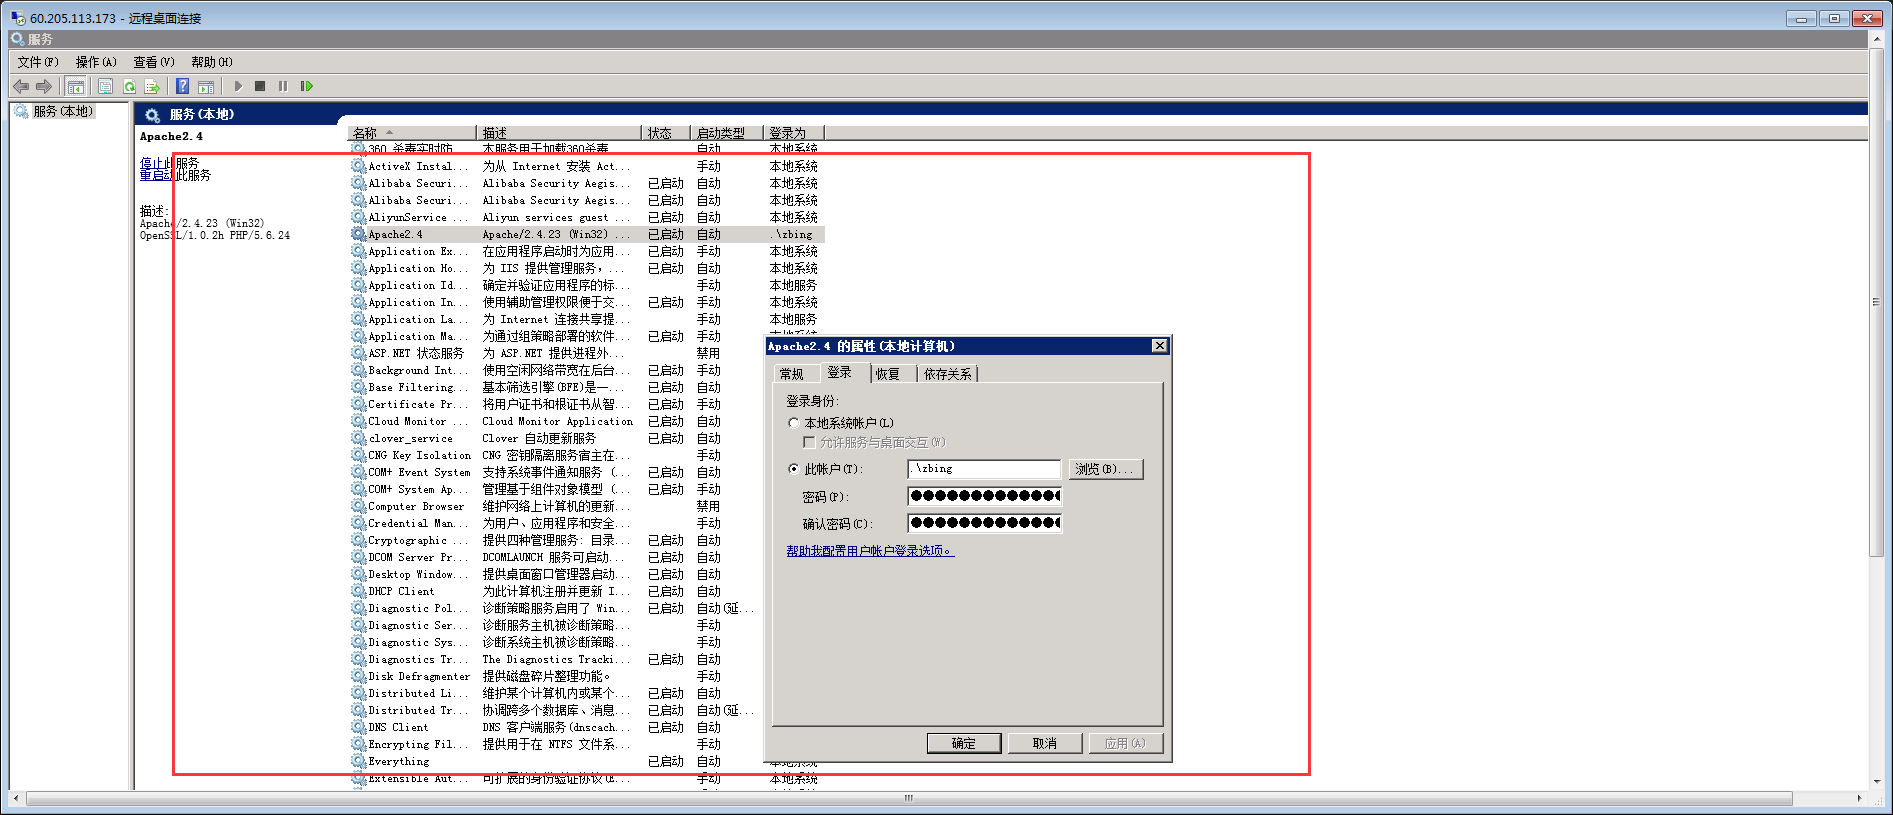Click the vertical scrollbar down arrow

click(x=1876, y=782)
